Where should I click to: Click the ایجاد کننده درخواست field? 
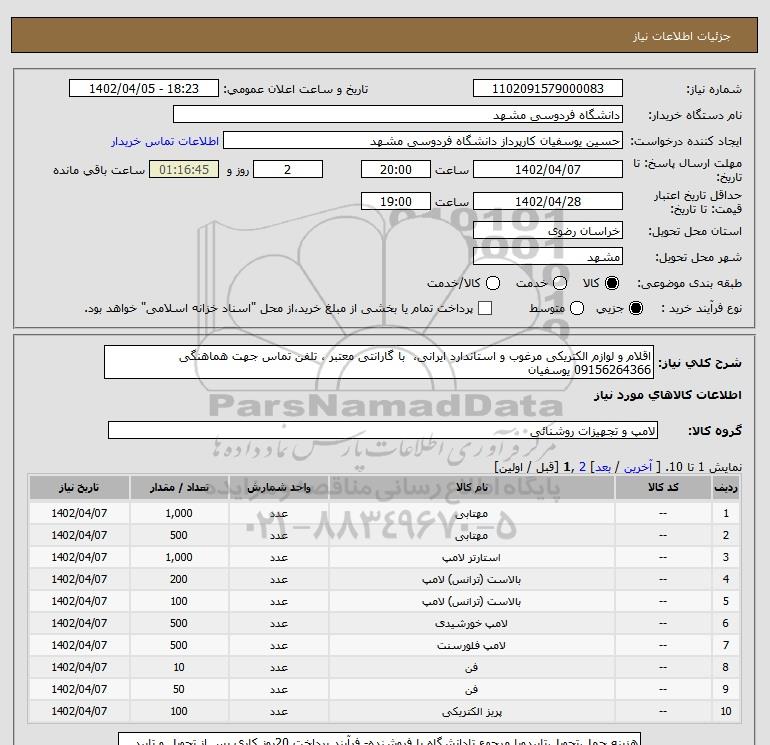tap(423, 140)
